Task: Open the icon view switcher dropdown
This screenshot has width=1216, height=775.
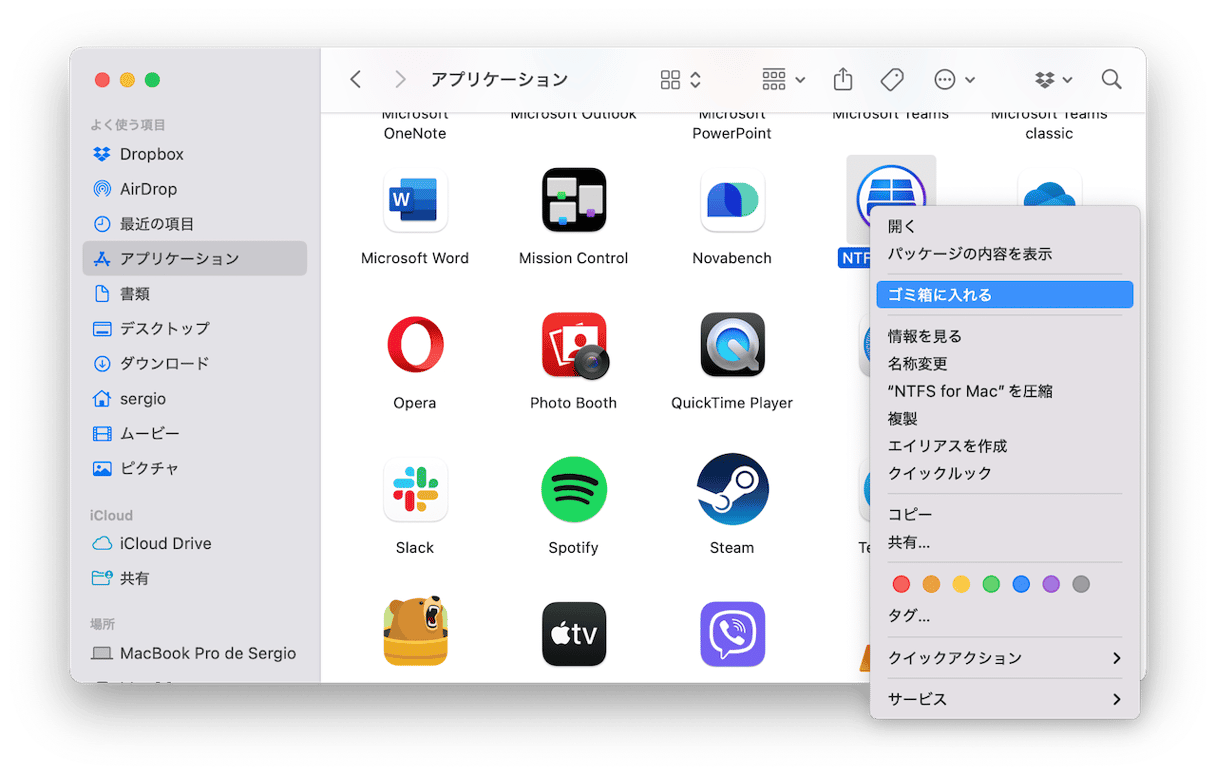Action: pos(681,79)
